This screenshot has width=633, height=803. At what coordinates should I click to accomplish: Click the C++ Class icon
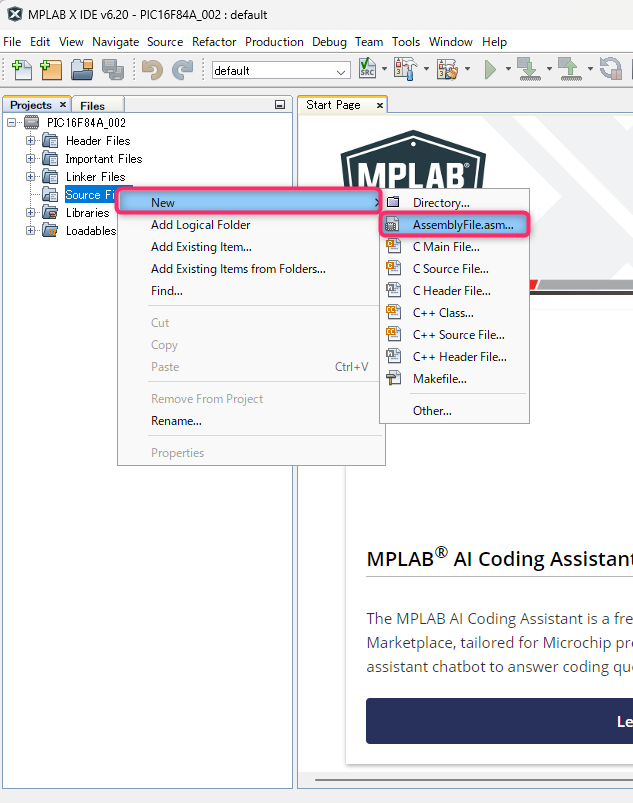pyautogui.click(x=393, y=312)
